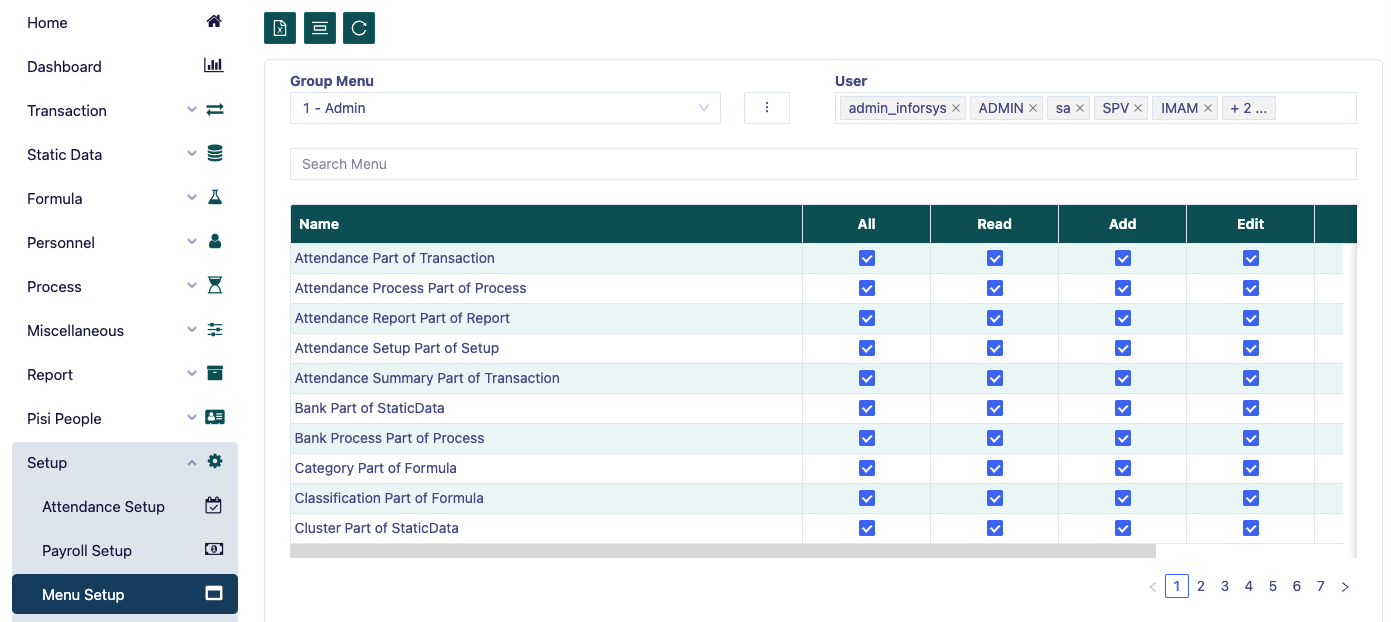Screen dimensions: 1391x622
Task: Open the Group Menu dropdown
Action: click(505, 108)
